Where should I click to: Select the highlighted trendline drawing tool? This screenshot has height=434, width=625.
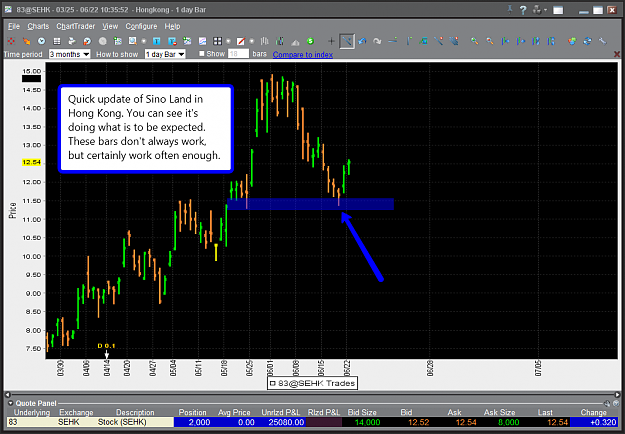pos(347,41)
